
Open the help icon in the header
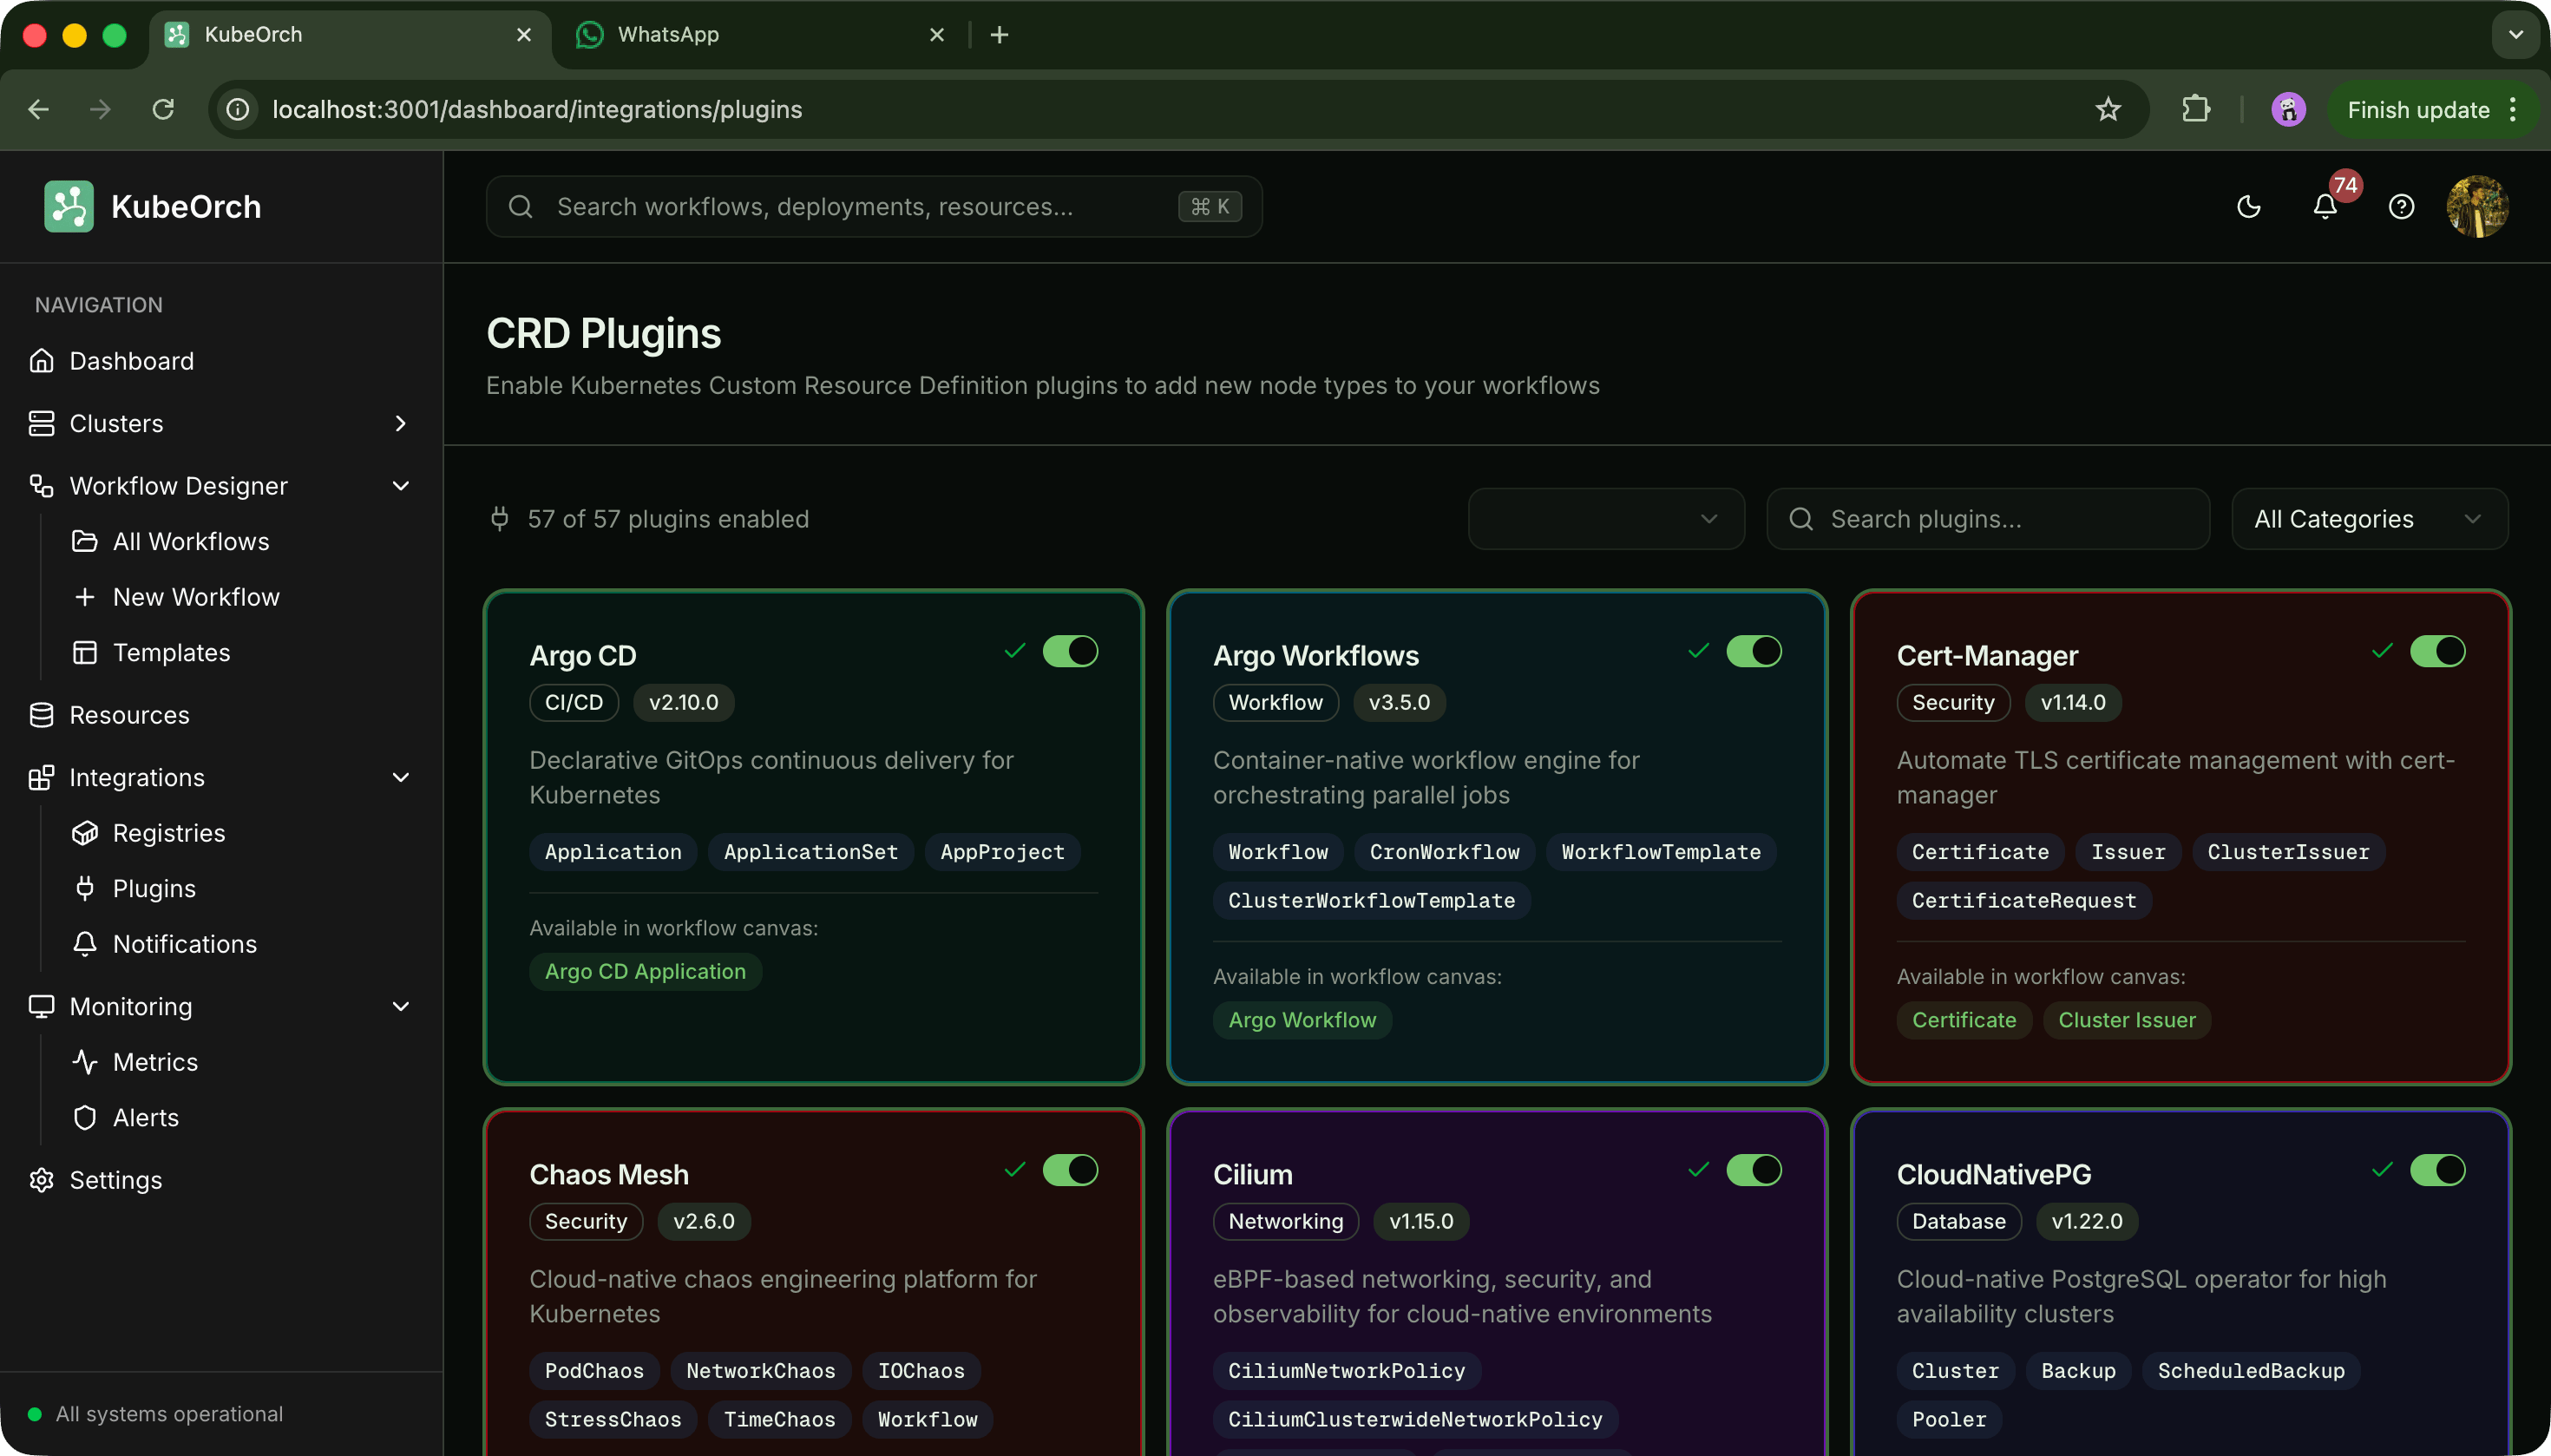tap(2401, 206)
